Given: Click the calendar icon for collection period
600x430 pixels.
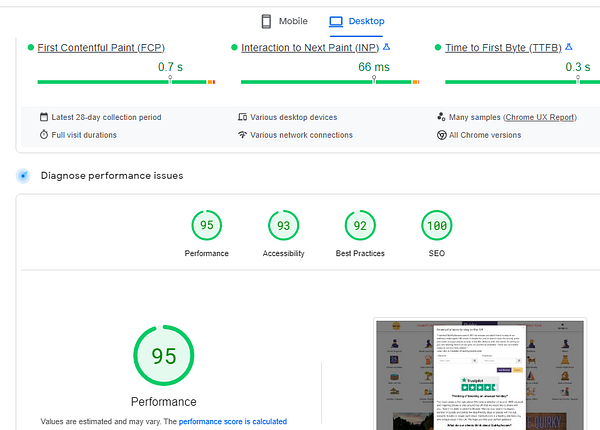Looking at the screenshot, I should [x=44, y=117].
